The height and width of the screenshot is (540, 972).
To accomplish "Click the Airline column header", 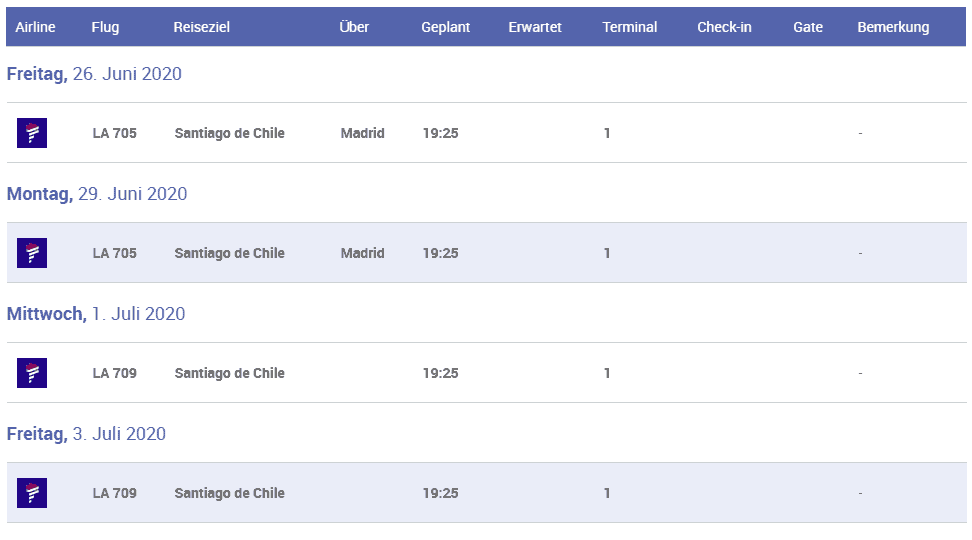I will [x=35, y=27].
